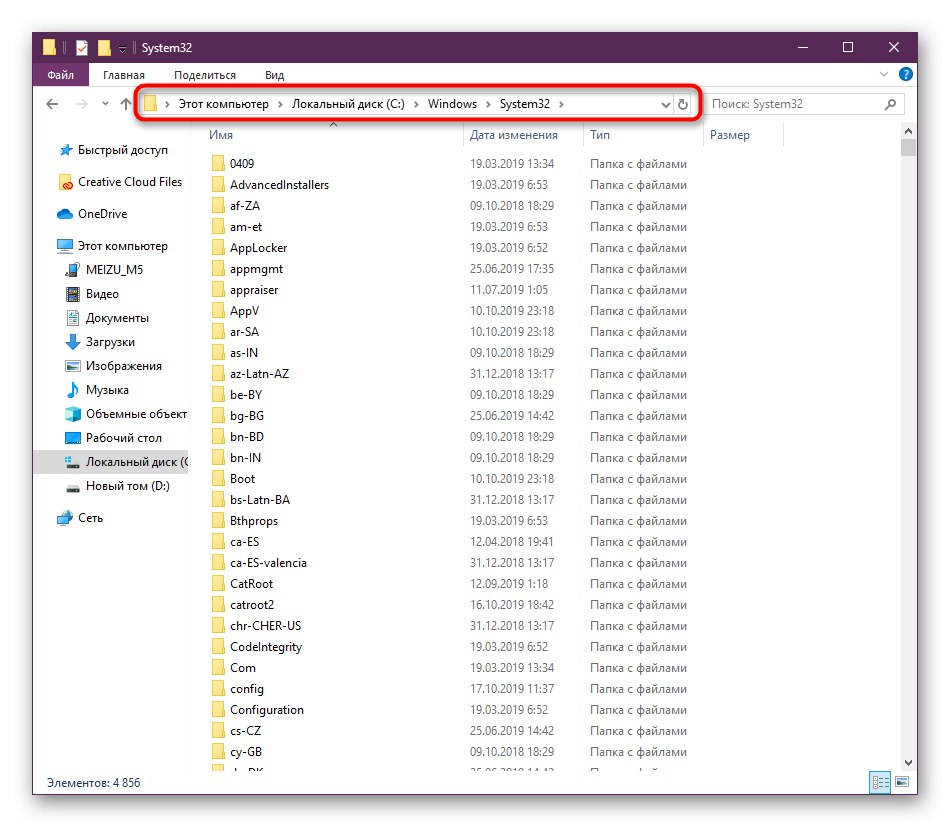Open the Изображения folder in sidebar
This screenshot has width=950, height=827.
tap(124, 366)
